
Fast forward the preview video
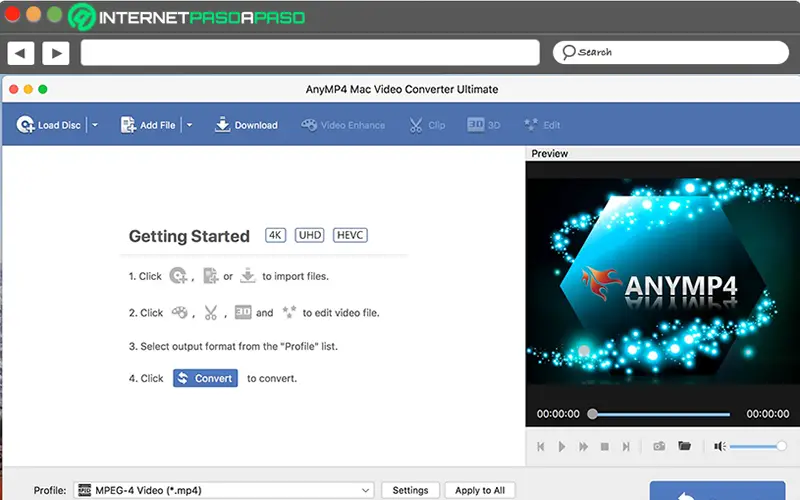click(583, 446)
